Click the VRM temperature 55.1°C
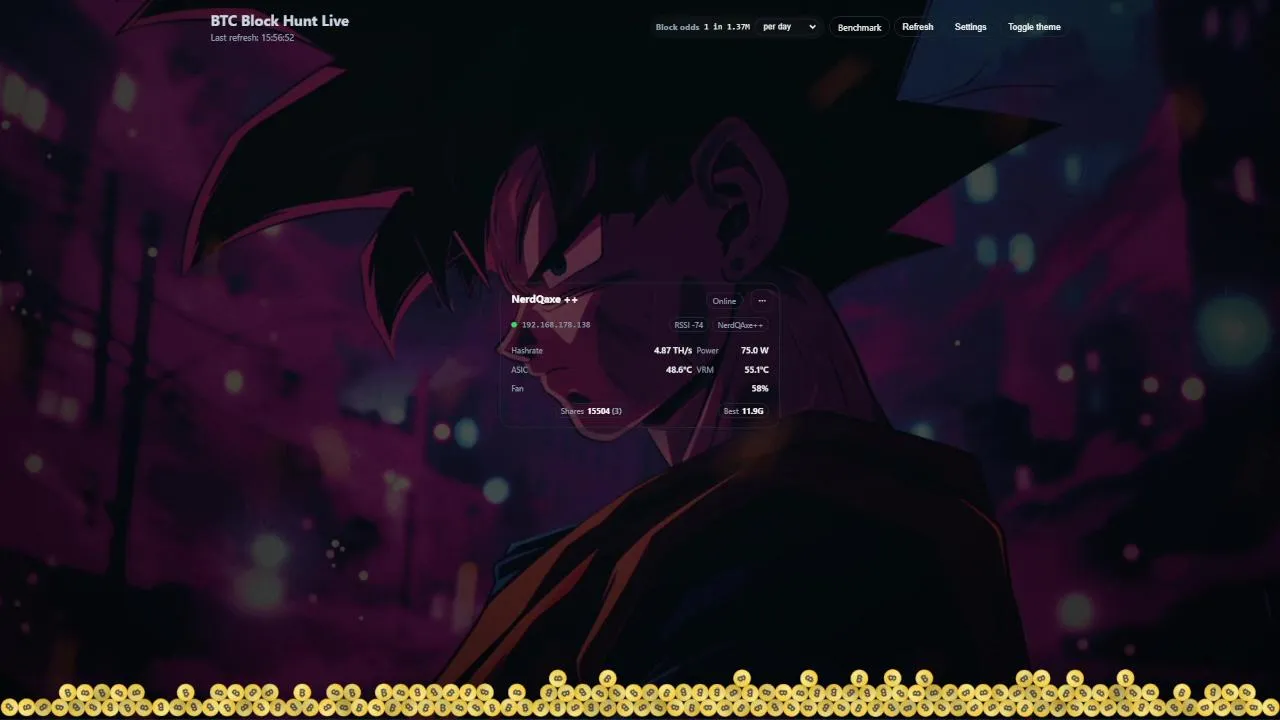The height and width of the screenshot is (720, 1280). coord(756,370)
